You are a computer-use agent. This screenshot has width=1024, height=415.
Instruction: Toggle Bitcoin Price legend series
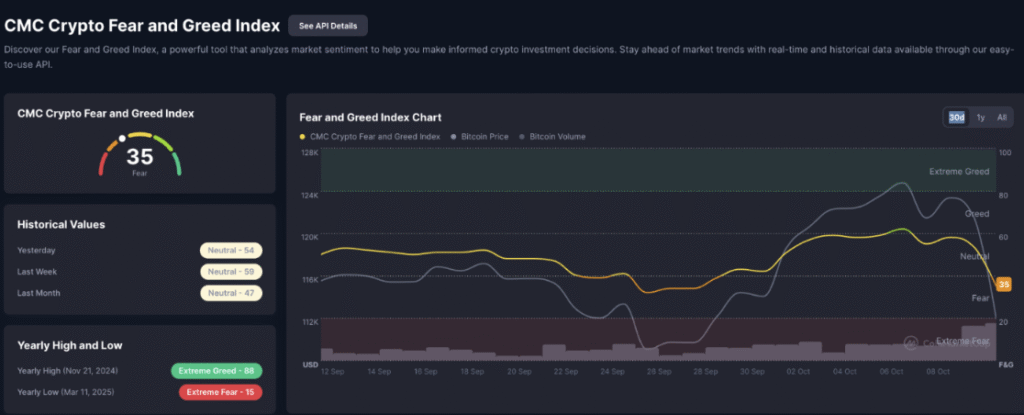point(480,137)
